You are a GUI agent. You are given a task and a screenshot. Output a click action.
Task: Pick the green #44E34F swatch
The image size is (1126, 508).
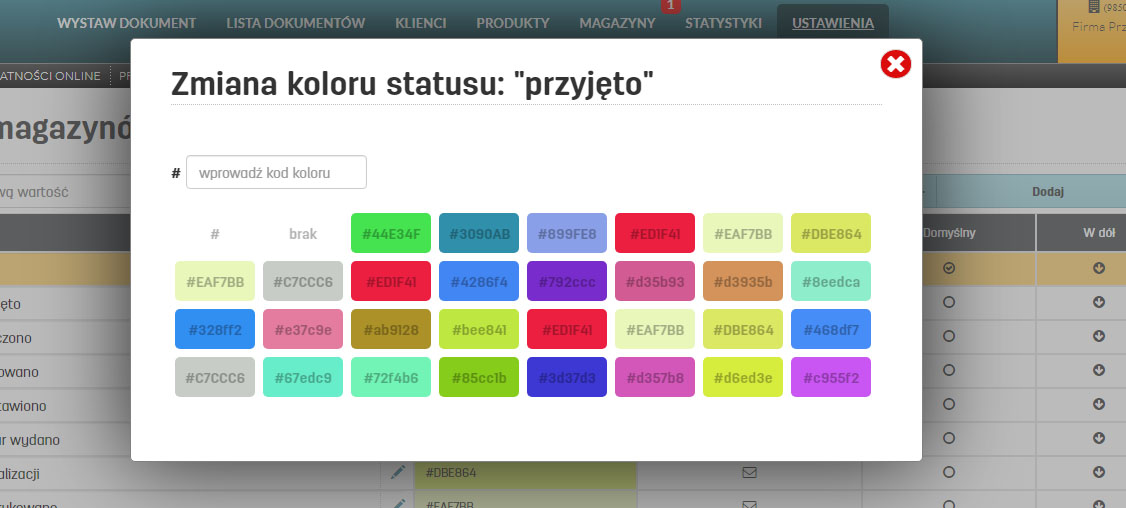(391, 233)
